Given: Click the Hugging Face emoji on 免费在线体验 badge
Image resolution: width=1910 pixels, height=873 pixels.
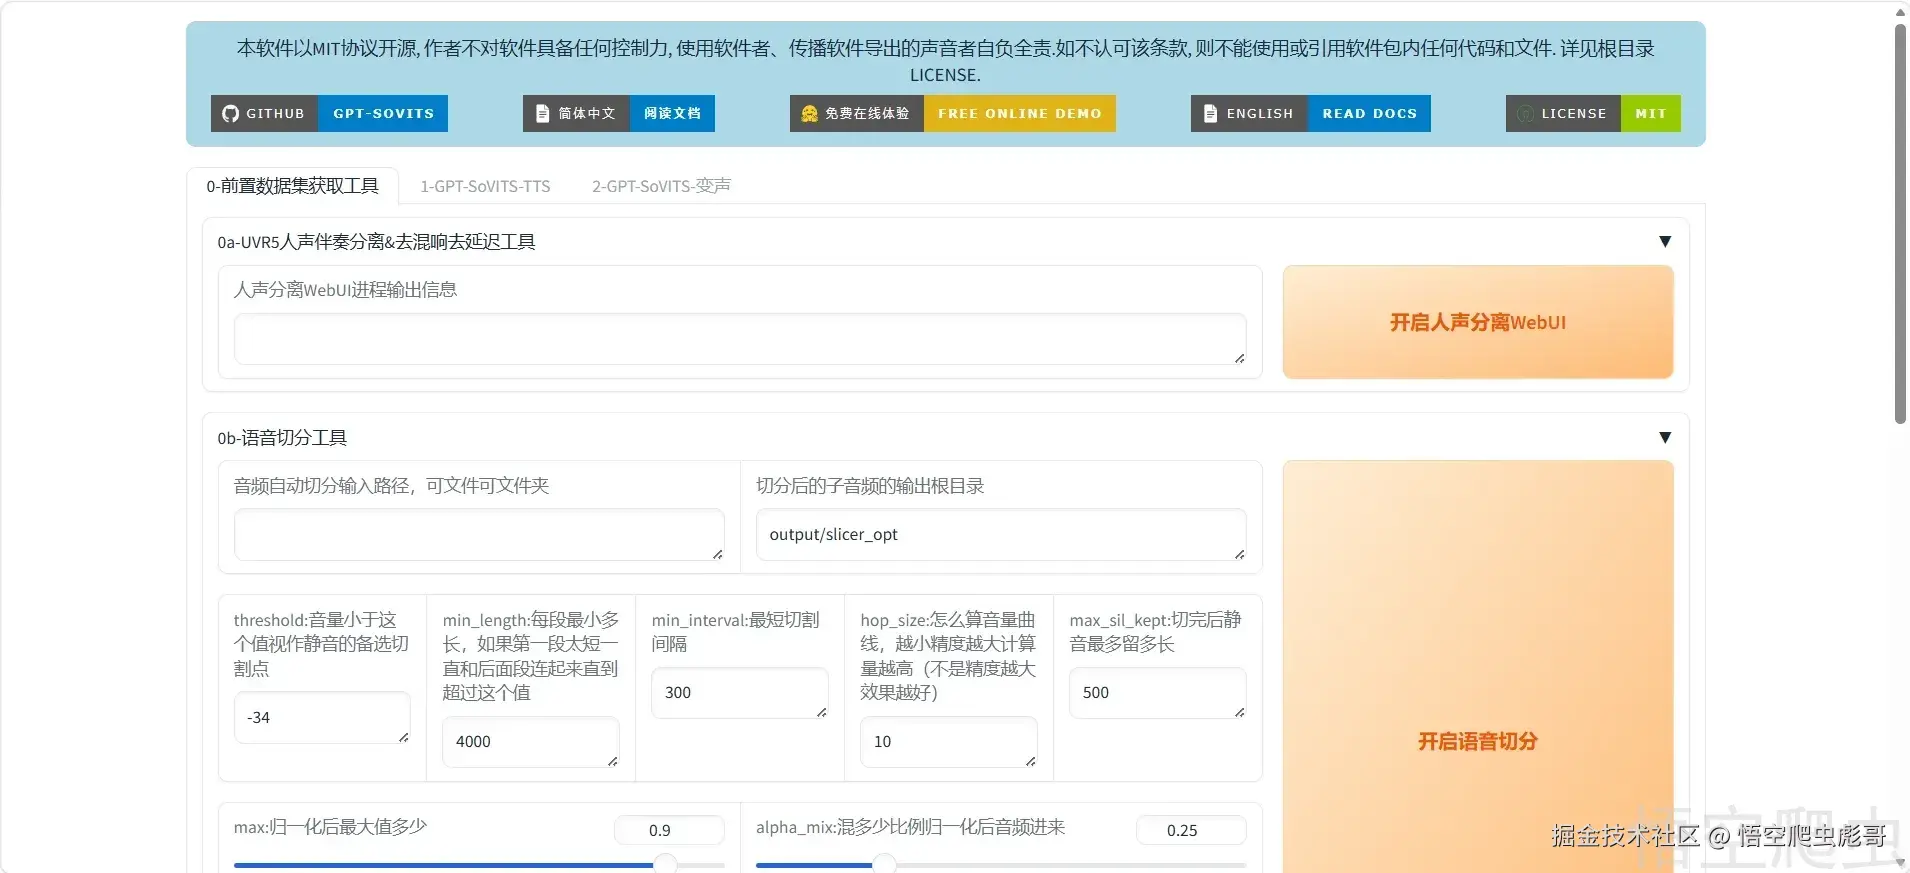Looking at the screenshot, I should click(810, 114).
